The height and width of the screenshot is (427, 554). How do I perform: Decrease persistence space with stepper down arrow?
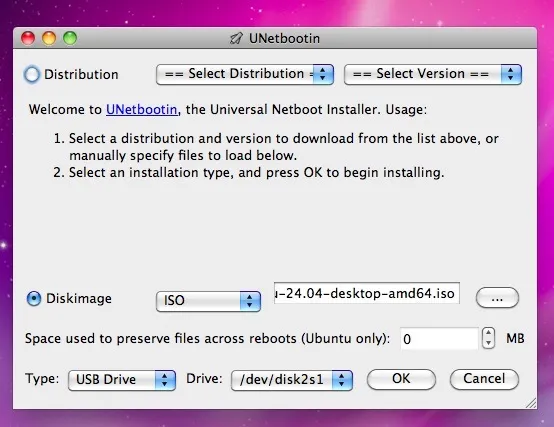pos(488,343)
